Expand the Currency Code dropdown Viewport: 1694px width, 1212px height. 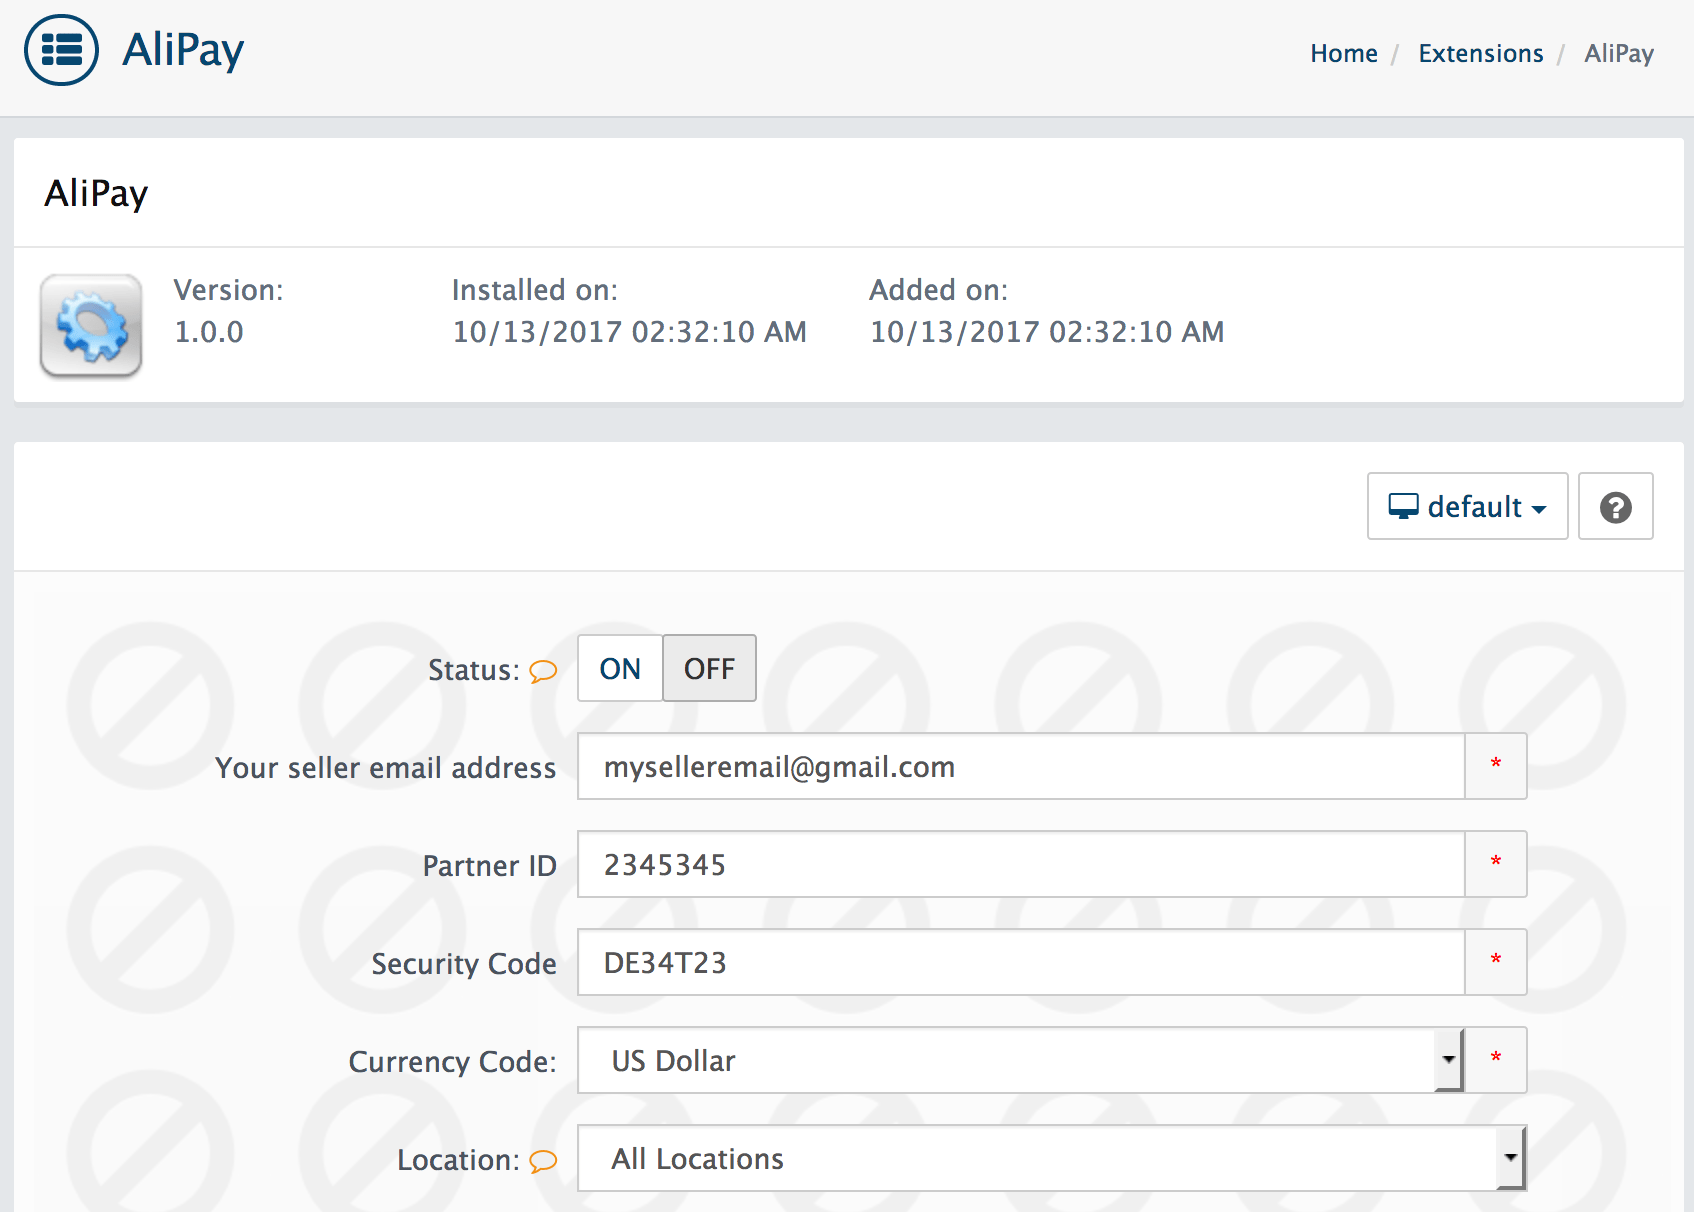tap(1021, 1060)
